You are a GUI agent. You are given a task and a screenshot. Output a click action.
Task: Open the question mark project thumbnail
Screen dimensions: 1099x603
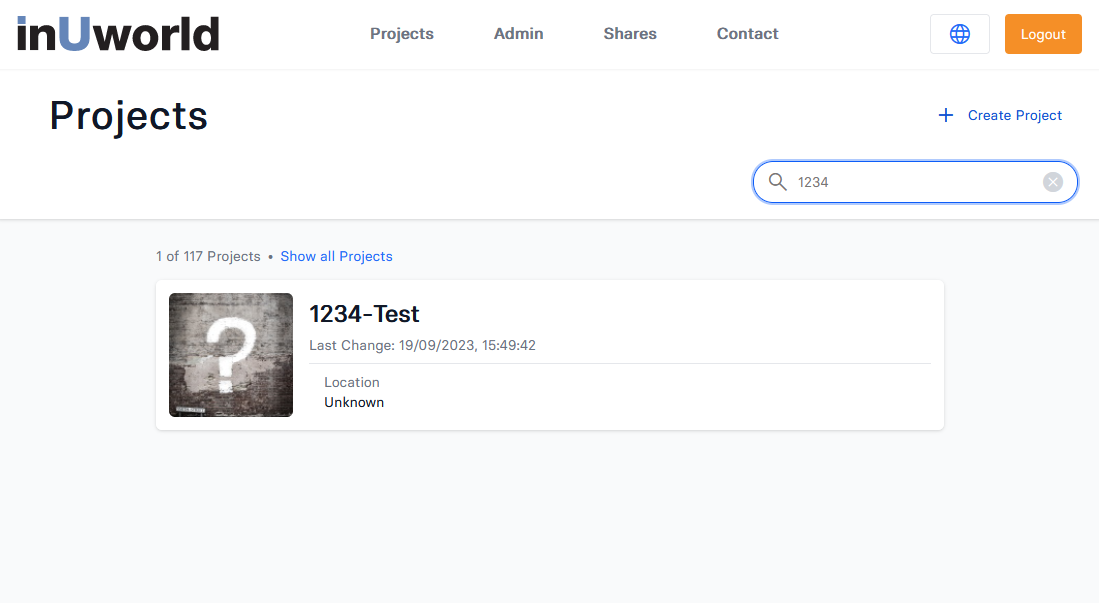[231, 355]
